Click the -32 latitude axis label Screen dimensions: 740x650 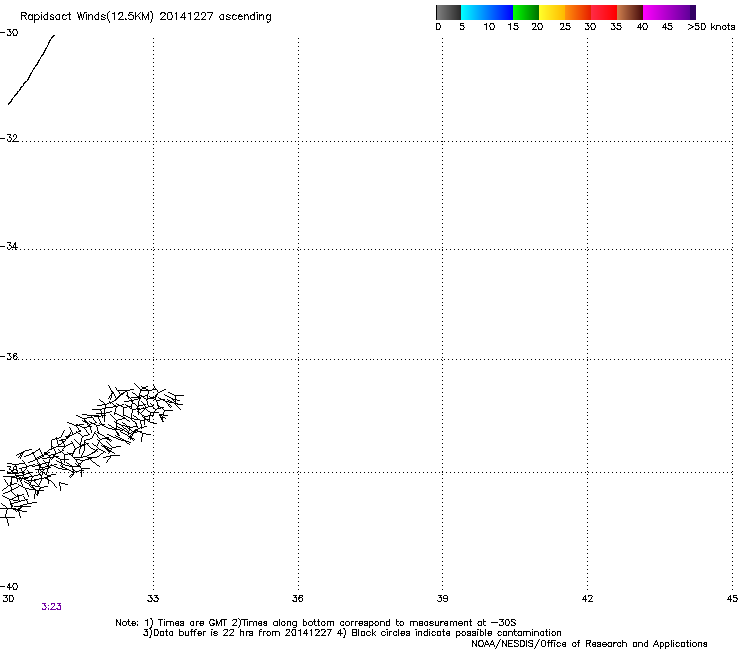click(9, 138)
